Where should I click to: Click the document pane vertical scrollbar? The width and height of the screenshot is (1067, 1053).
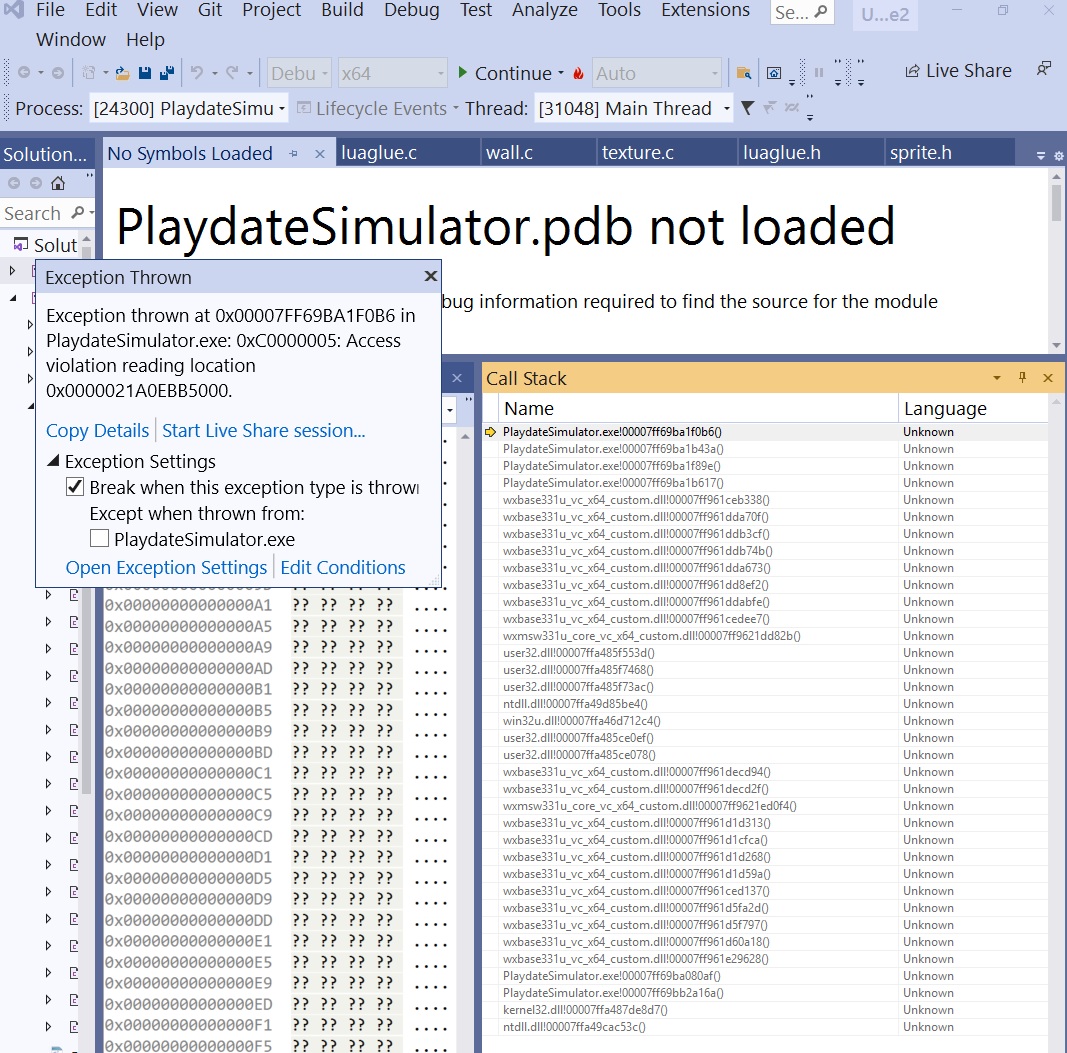tap(1057, 260)
